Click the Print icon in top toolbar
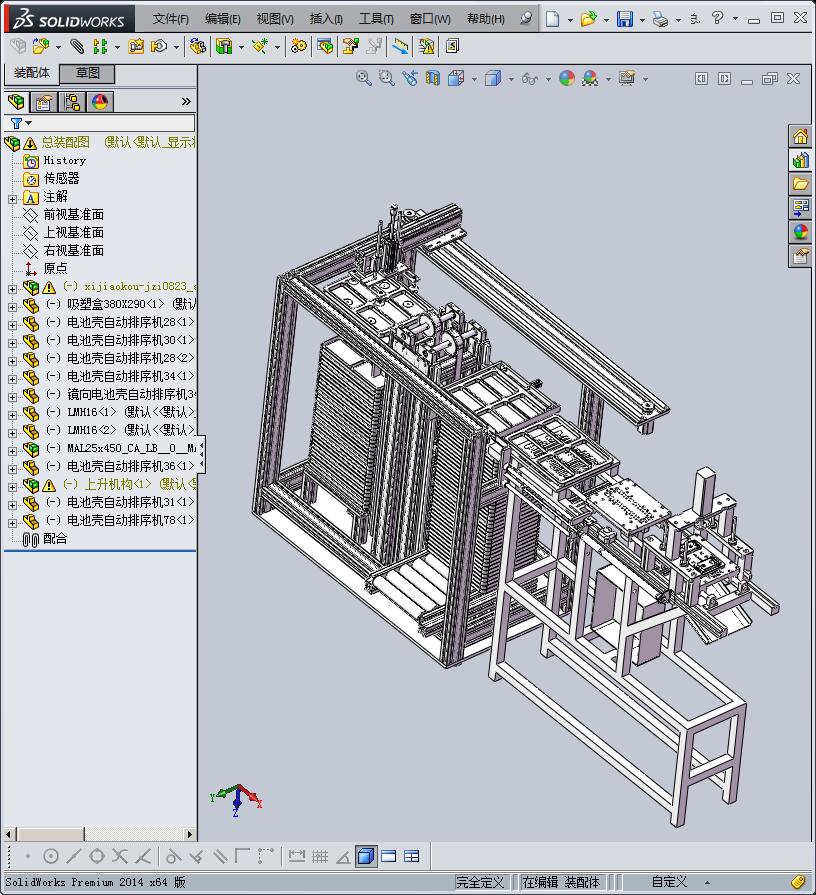The width and height of the screenshot is (816, 895). point(660,19)
